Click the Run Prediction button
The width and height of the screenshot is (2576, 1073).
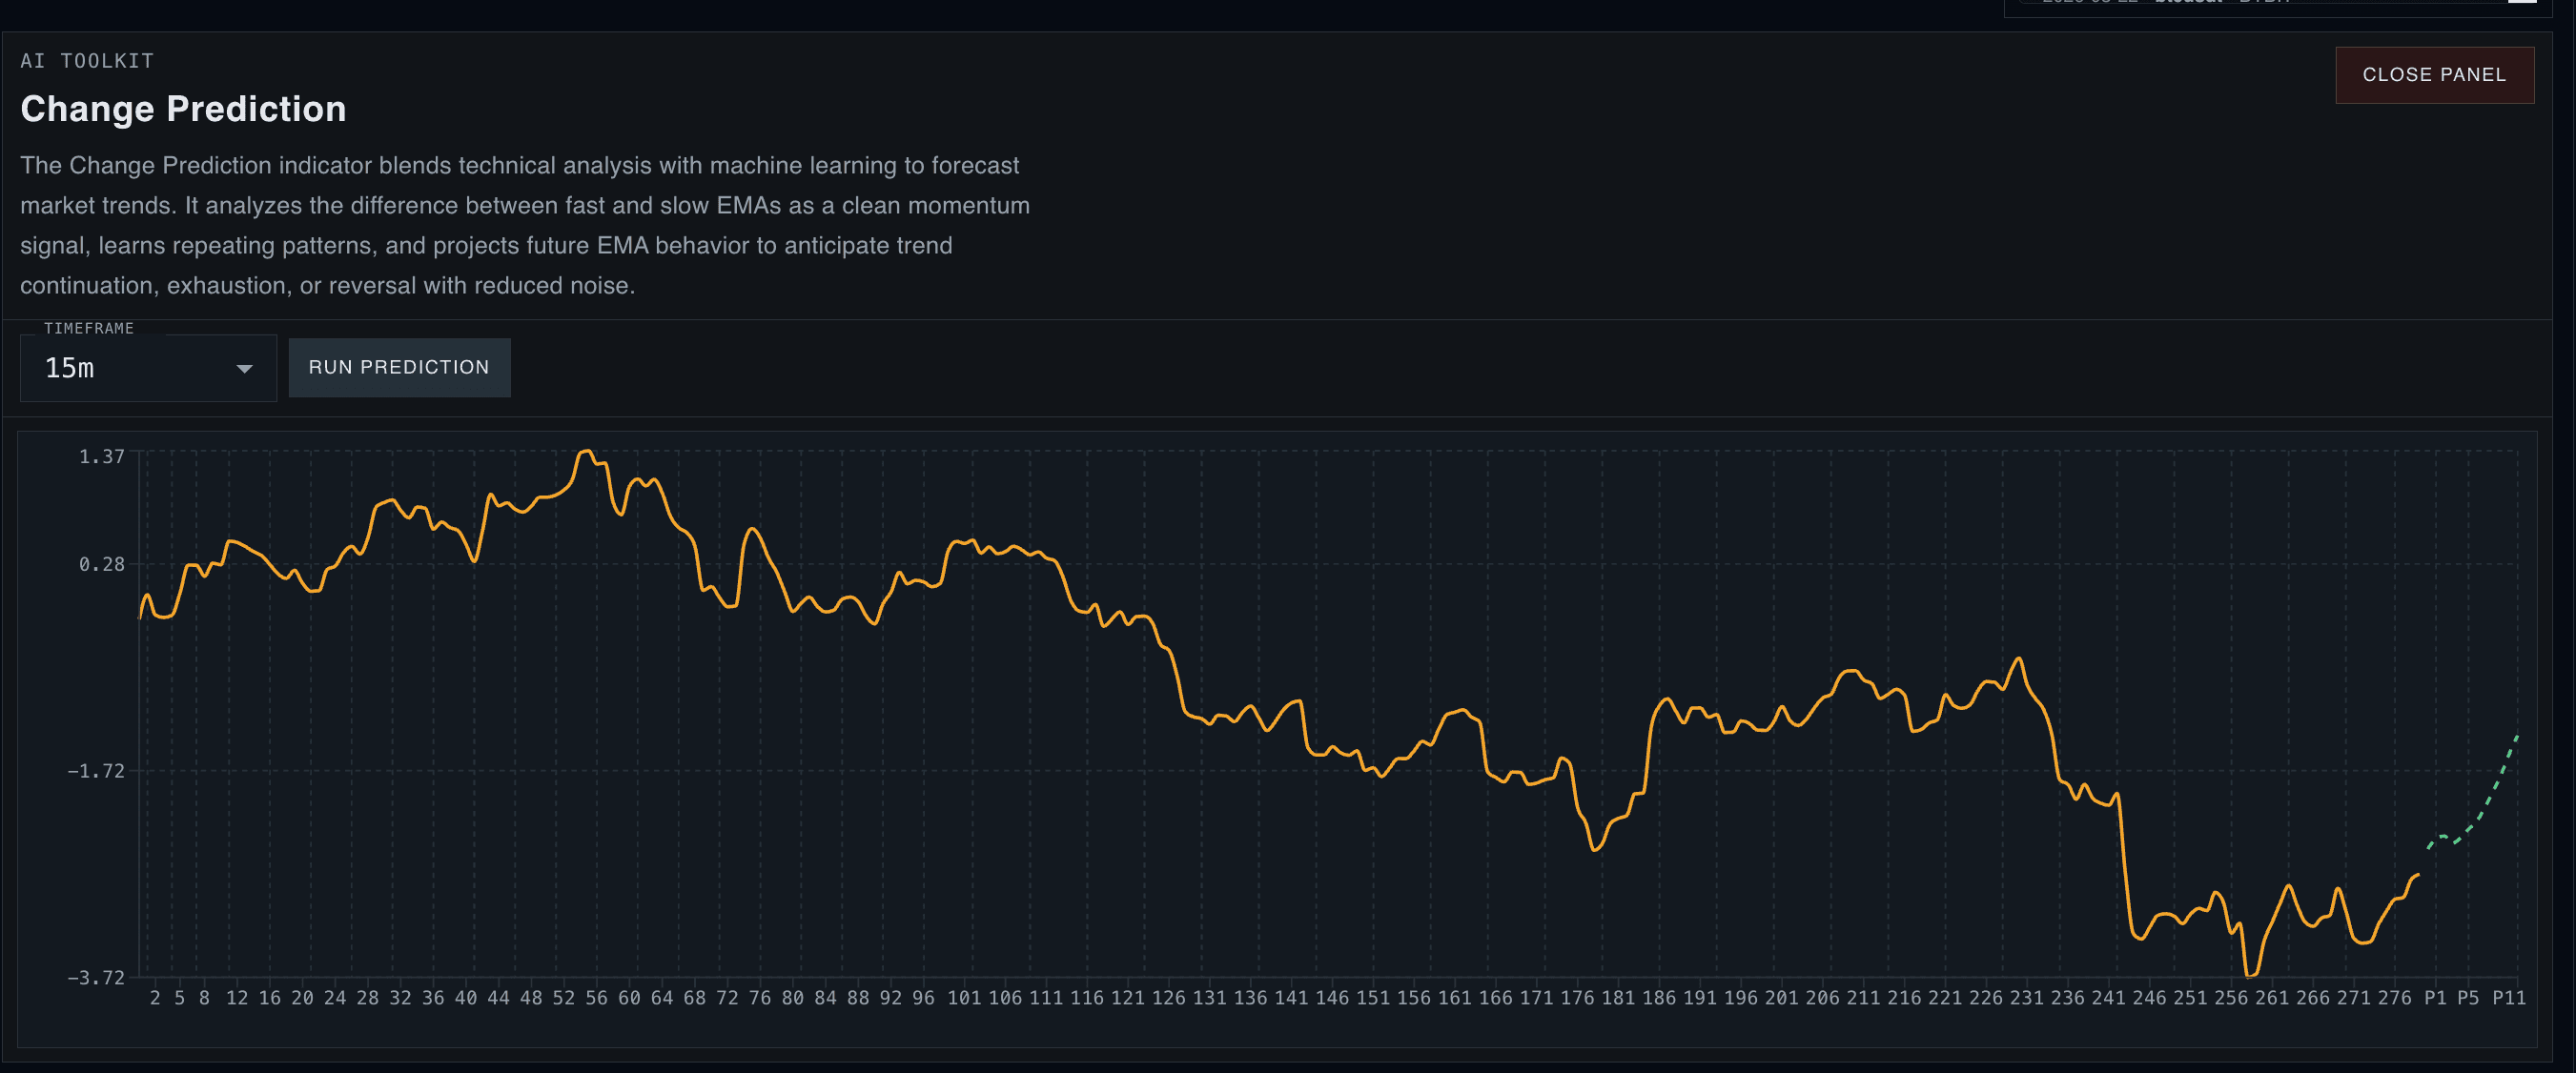[x=399, y=367]
